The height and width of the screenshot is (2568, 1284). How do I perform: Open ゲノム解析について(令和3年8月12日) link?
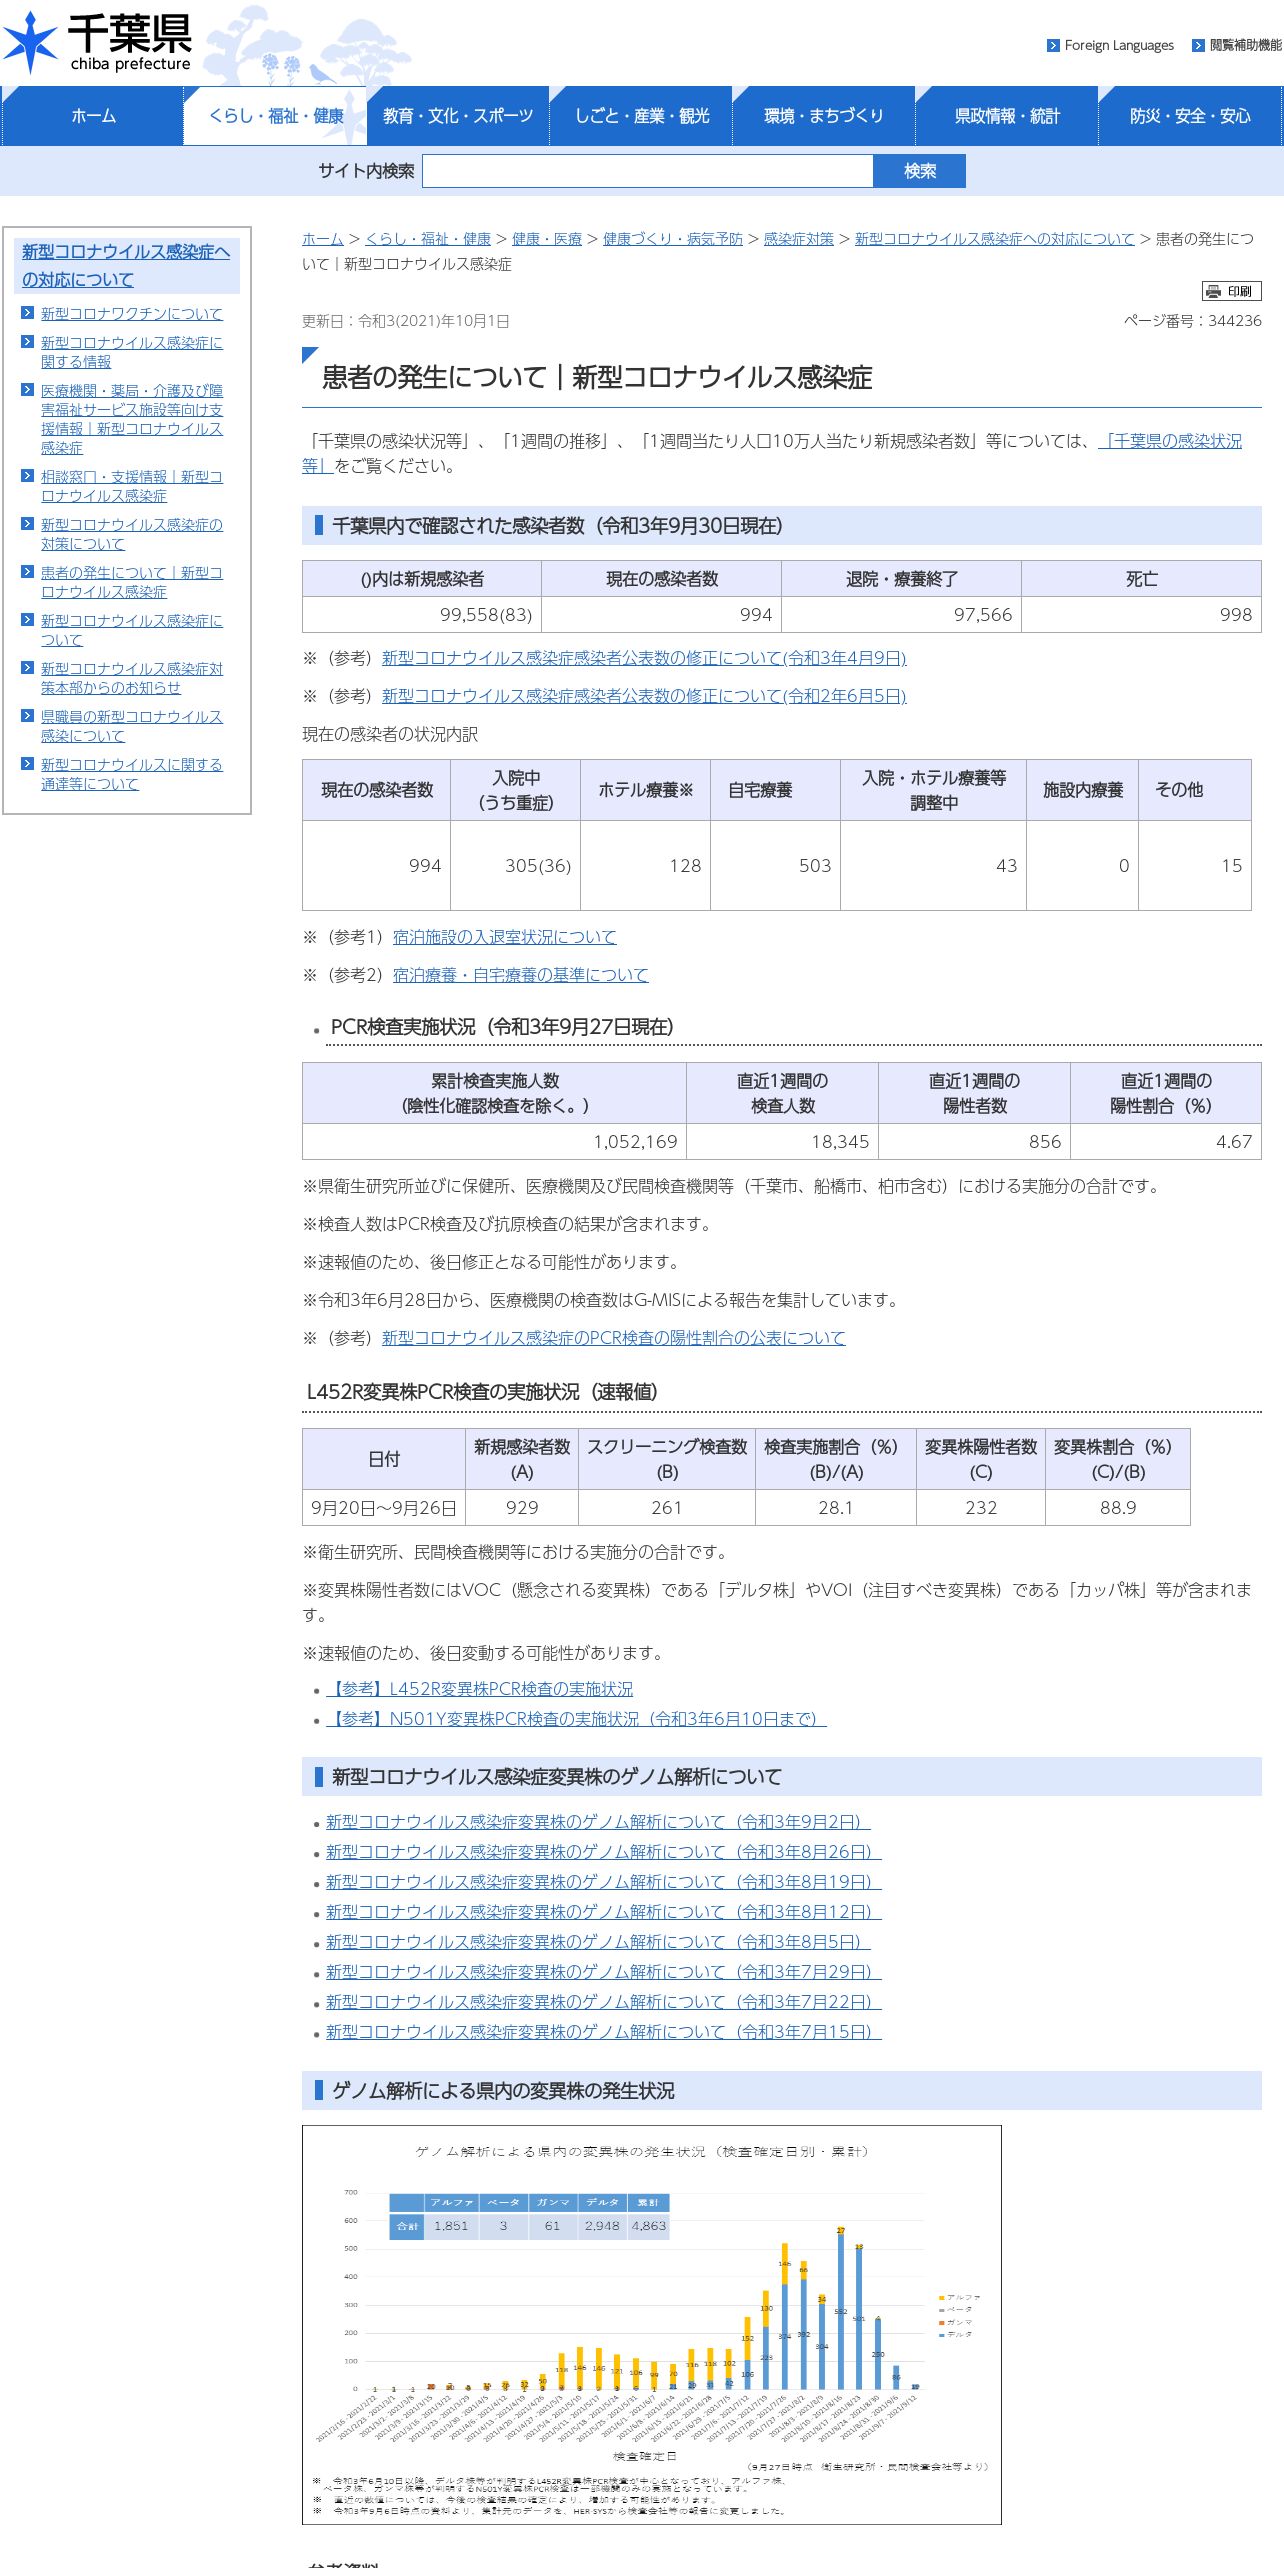click(x=603, y=1912)
